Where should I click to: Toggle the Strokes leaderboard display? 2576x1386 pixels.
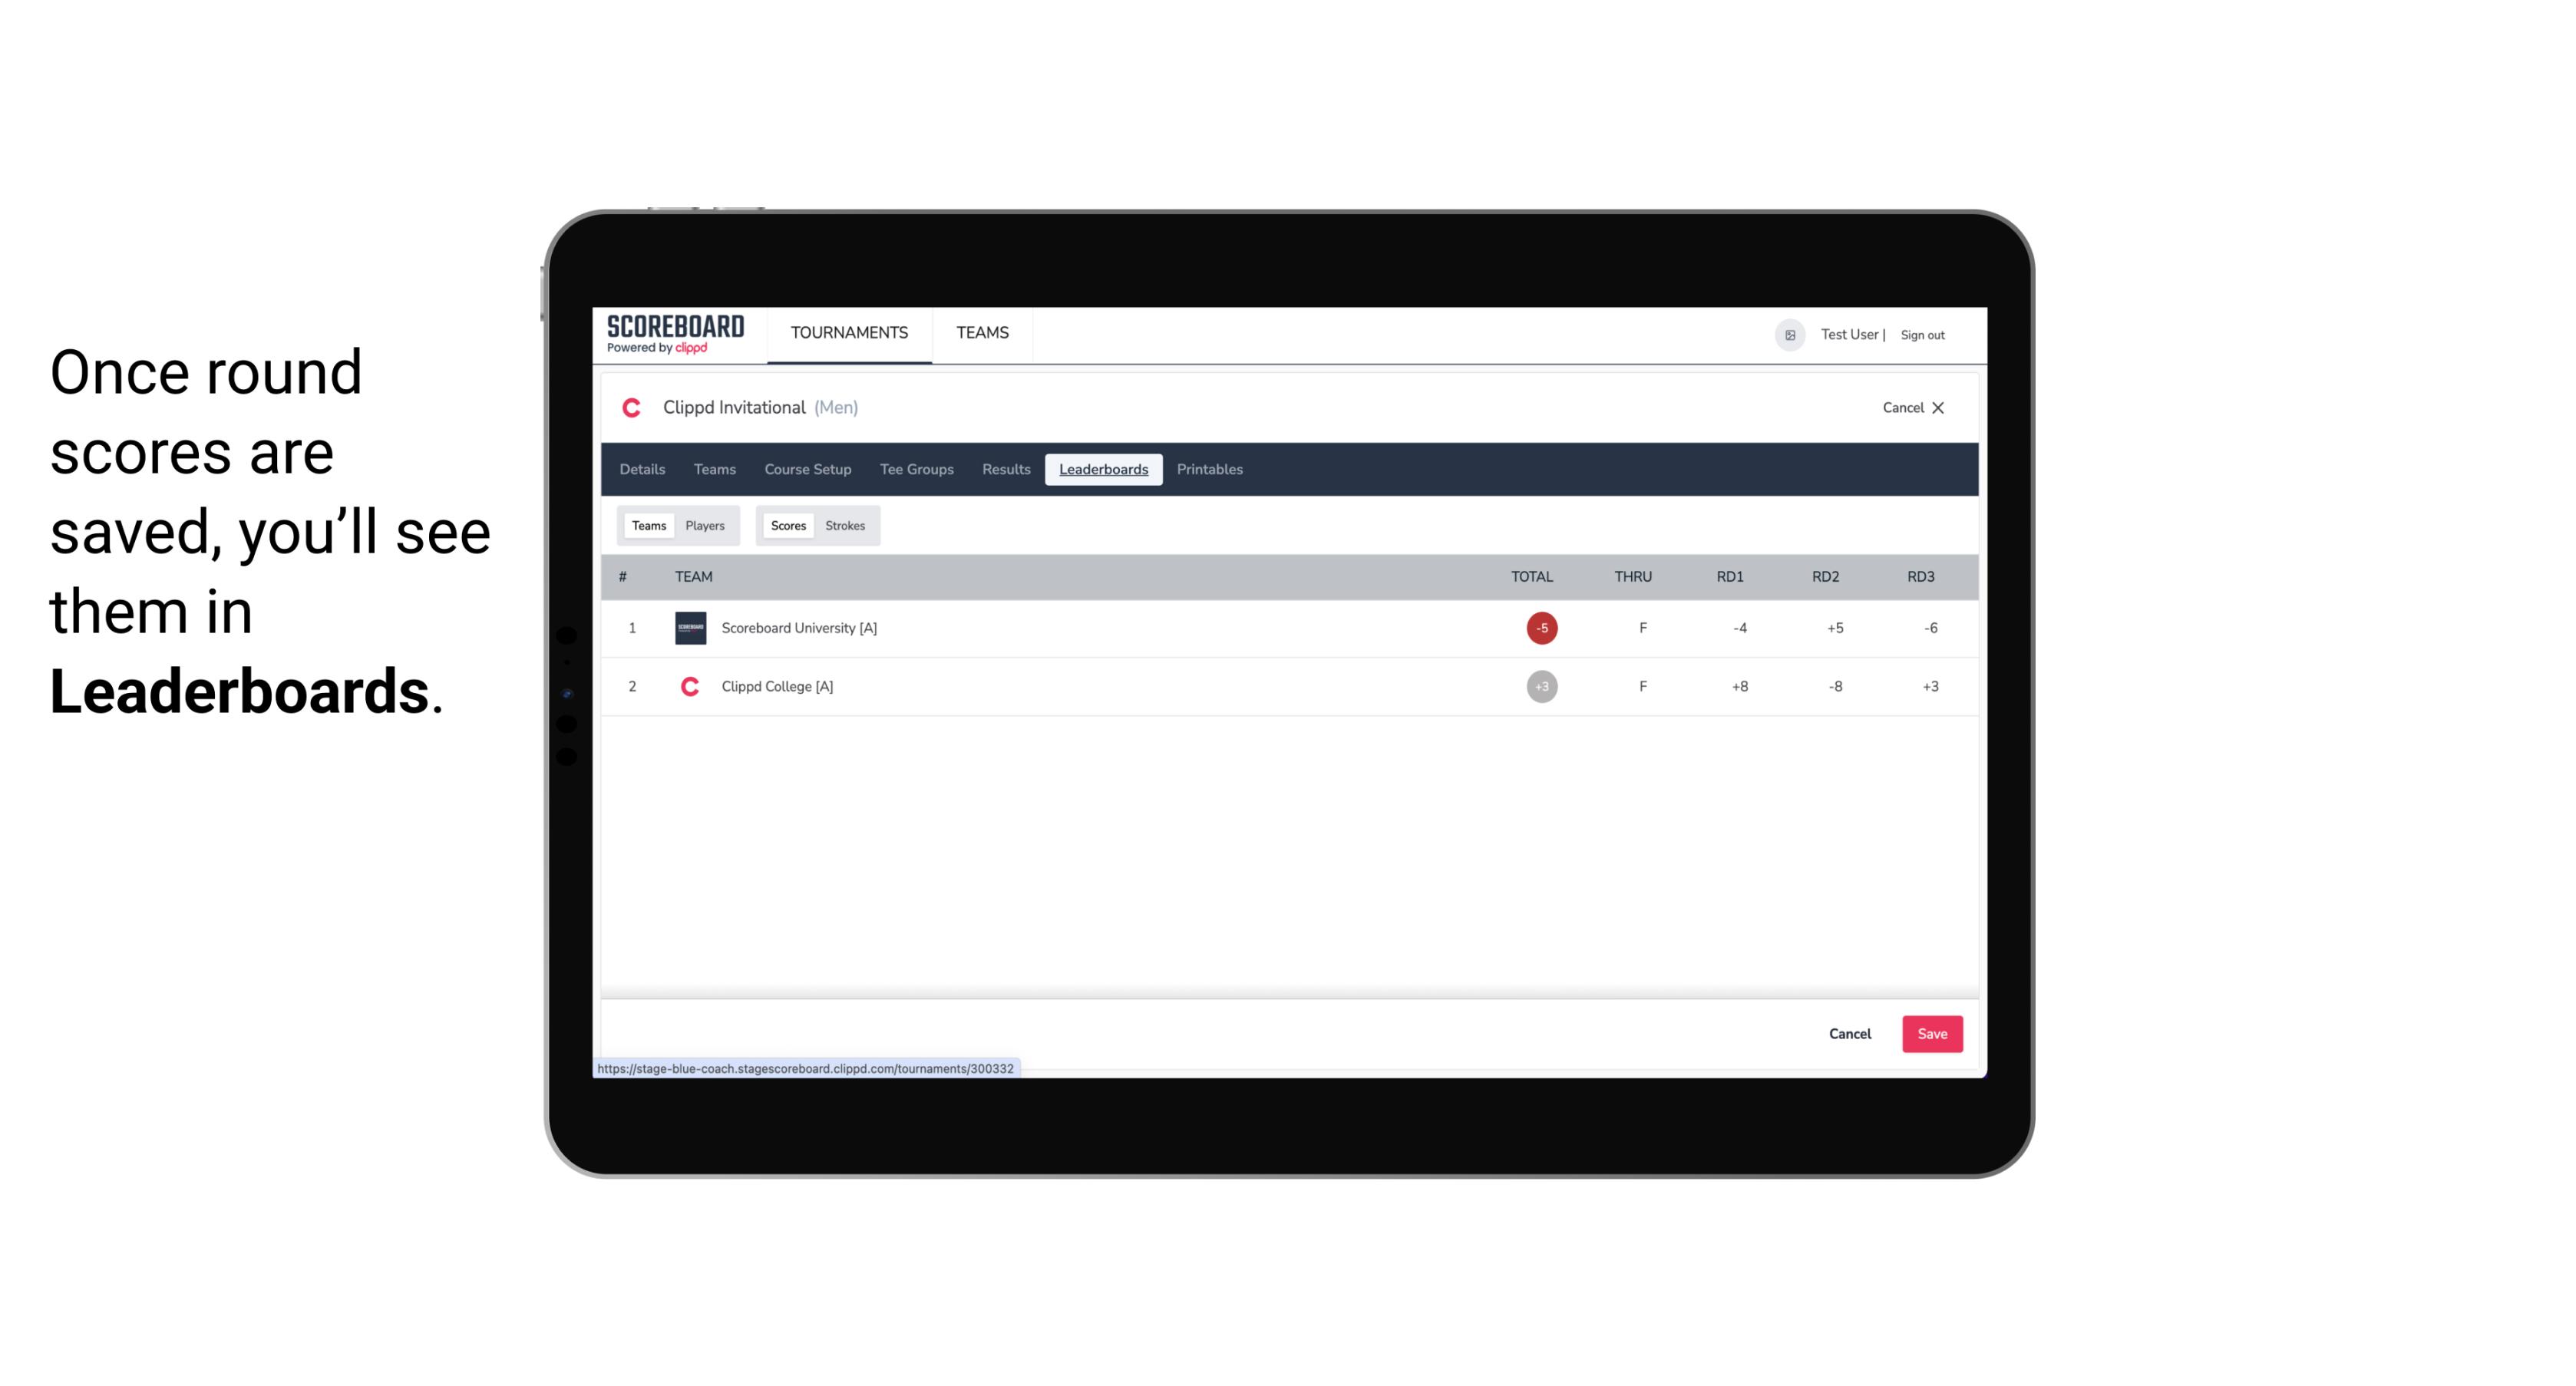845,526
